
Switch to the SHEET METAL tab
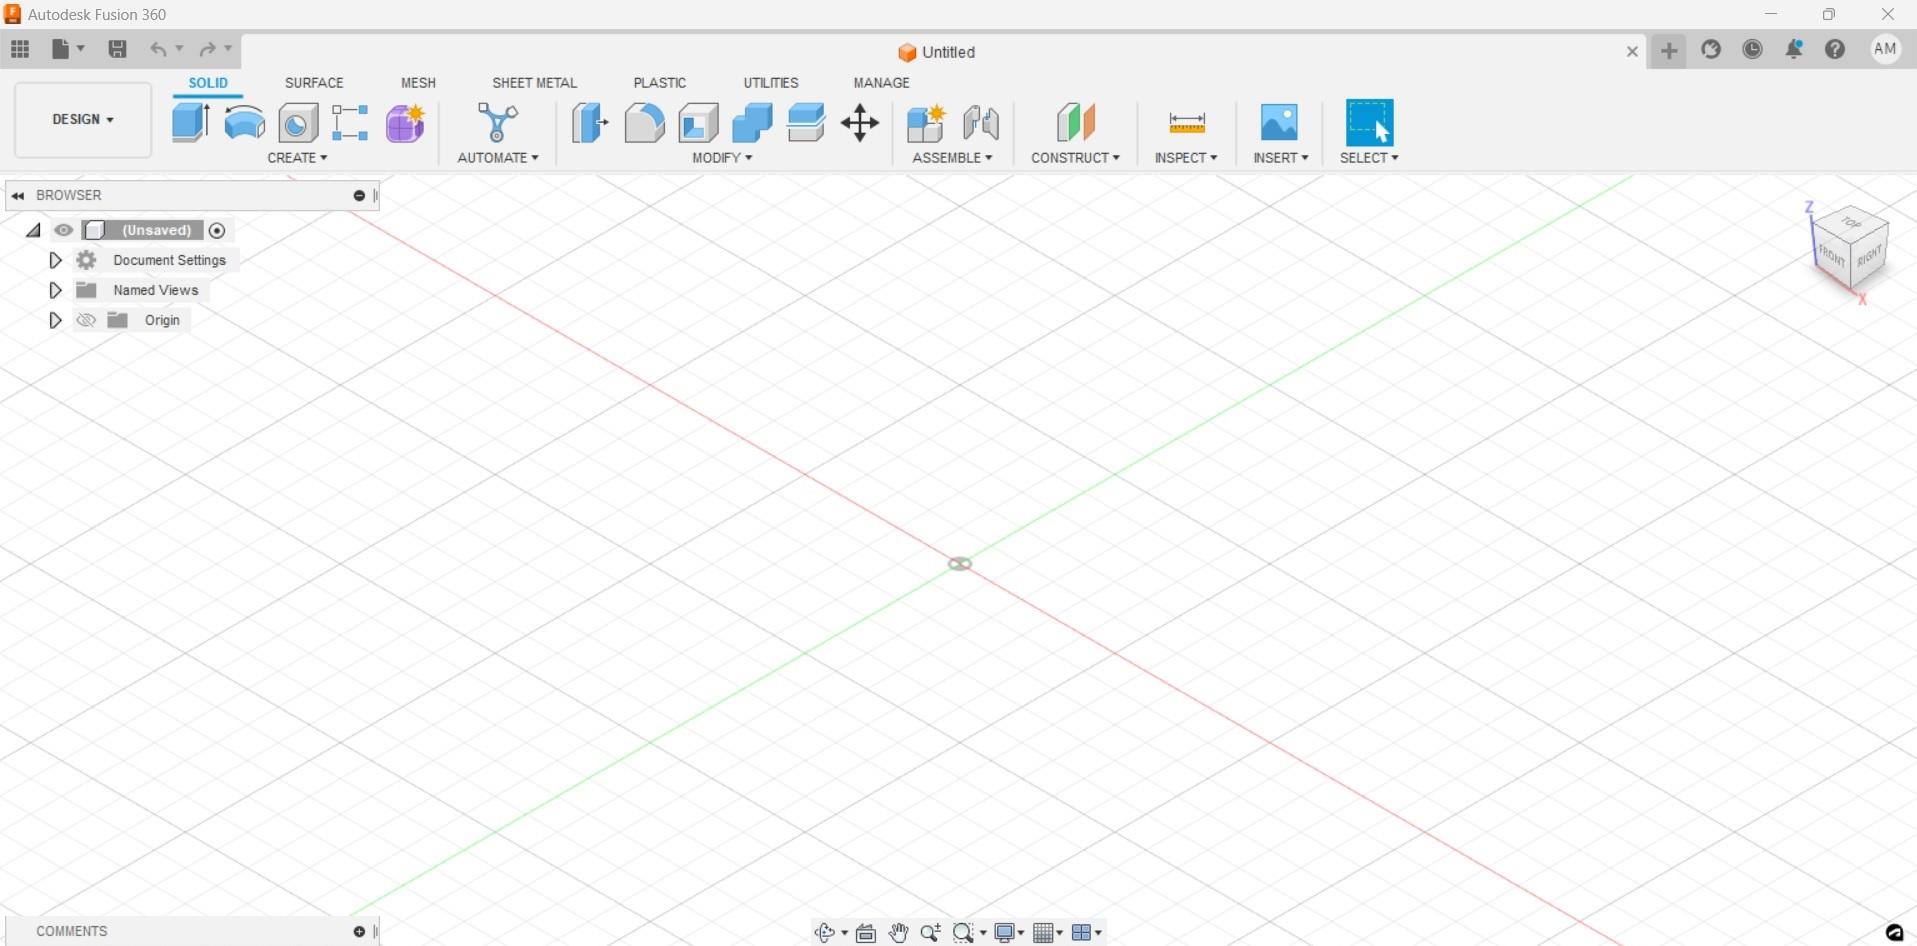point(534,83)
